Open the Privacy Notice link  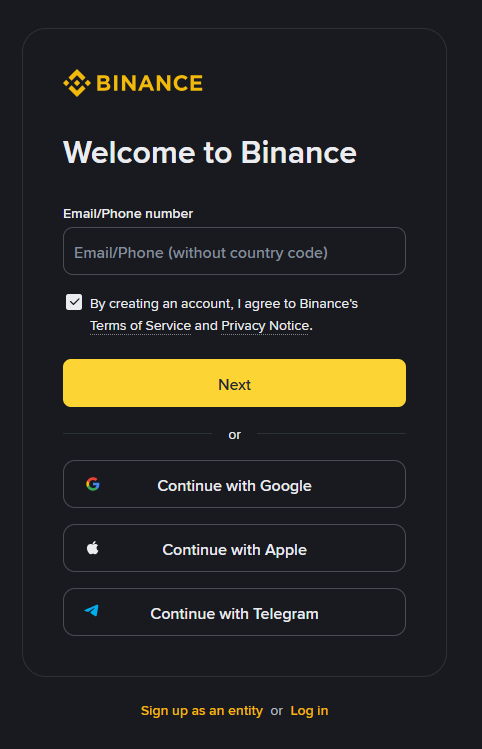(x=265, y=326)
